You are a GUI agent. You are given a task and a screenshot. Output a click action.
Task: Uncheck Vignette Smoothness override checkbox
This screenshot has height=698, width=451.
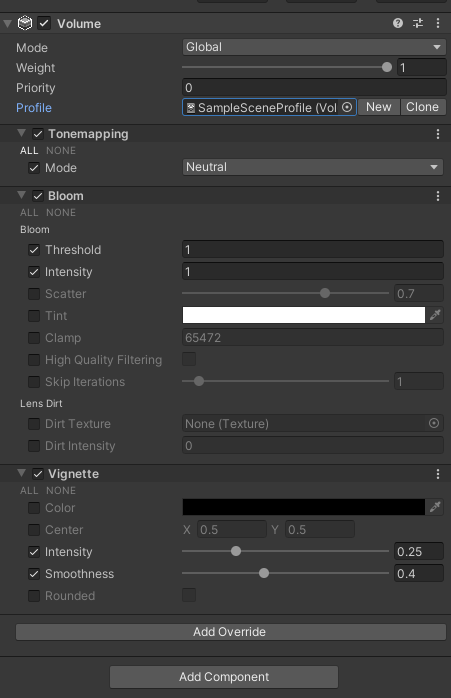pyautogui.click(x=34, y=574)
